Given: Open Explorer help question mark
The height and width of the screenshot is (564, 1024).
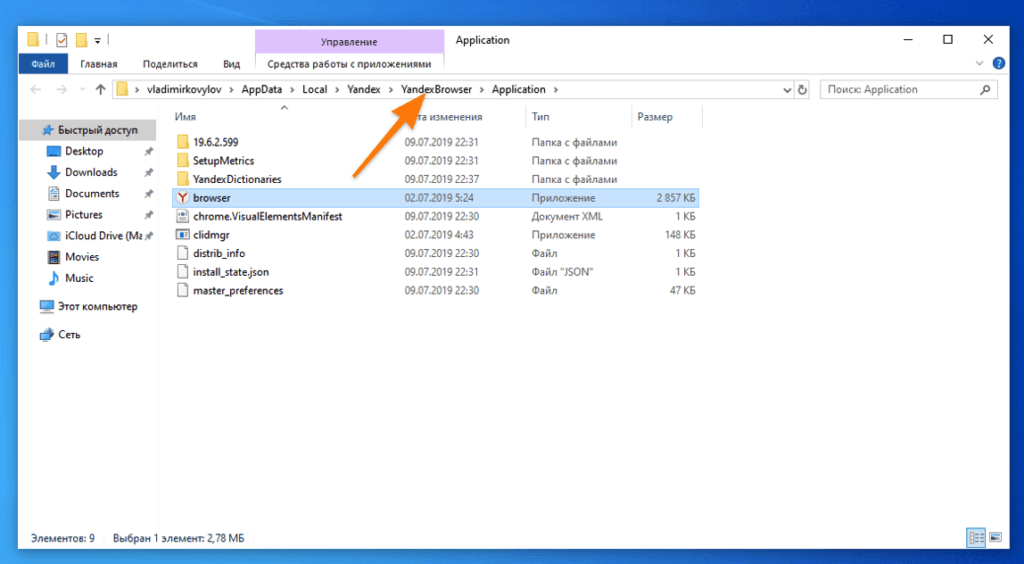Looking at the screenshot, I should coord(999,63).
